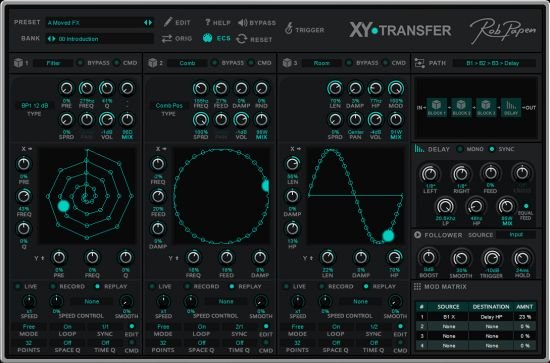Click the pencil Edit icon
550x363 pixels.
(168, 22)
